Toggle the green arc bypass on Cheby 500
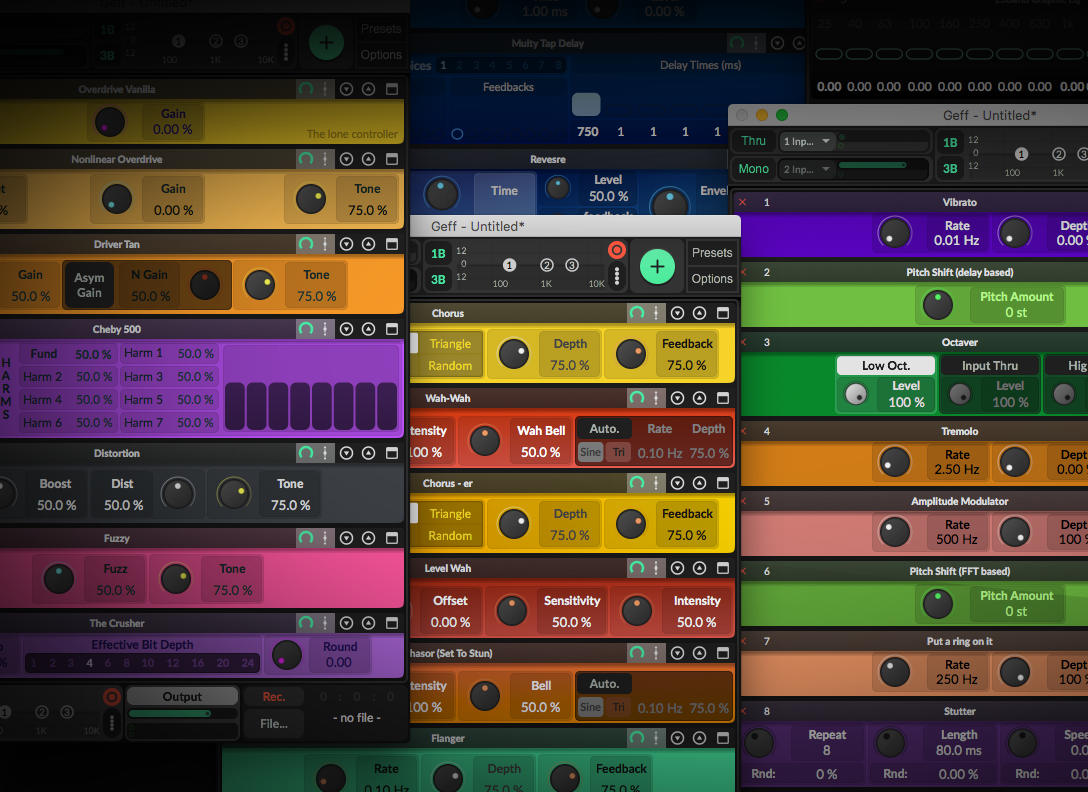1088x792 pixels. (305, 329)
